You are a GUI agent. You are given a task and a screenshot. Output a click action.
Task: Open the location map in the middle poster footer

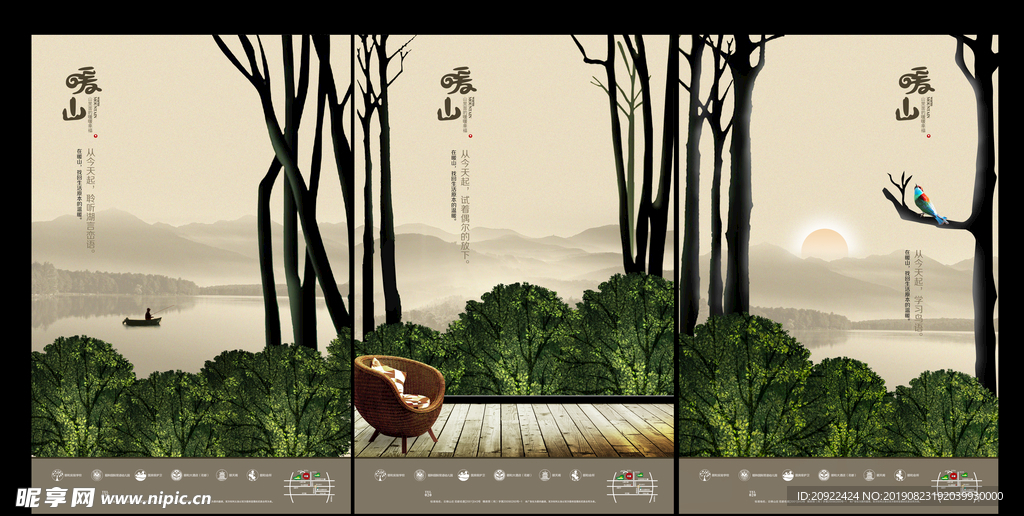click(632, 484)
